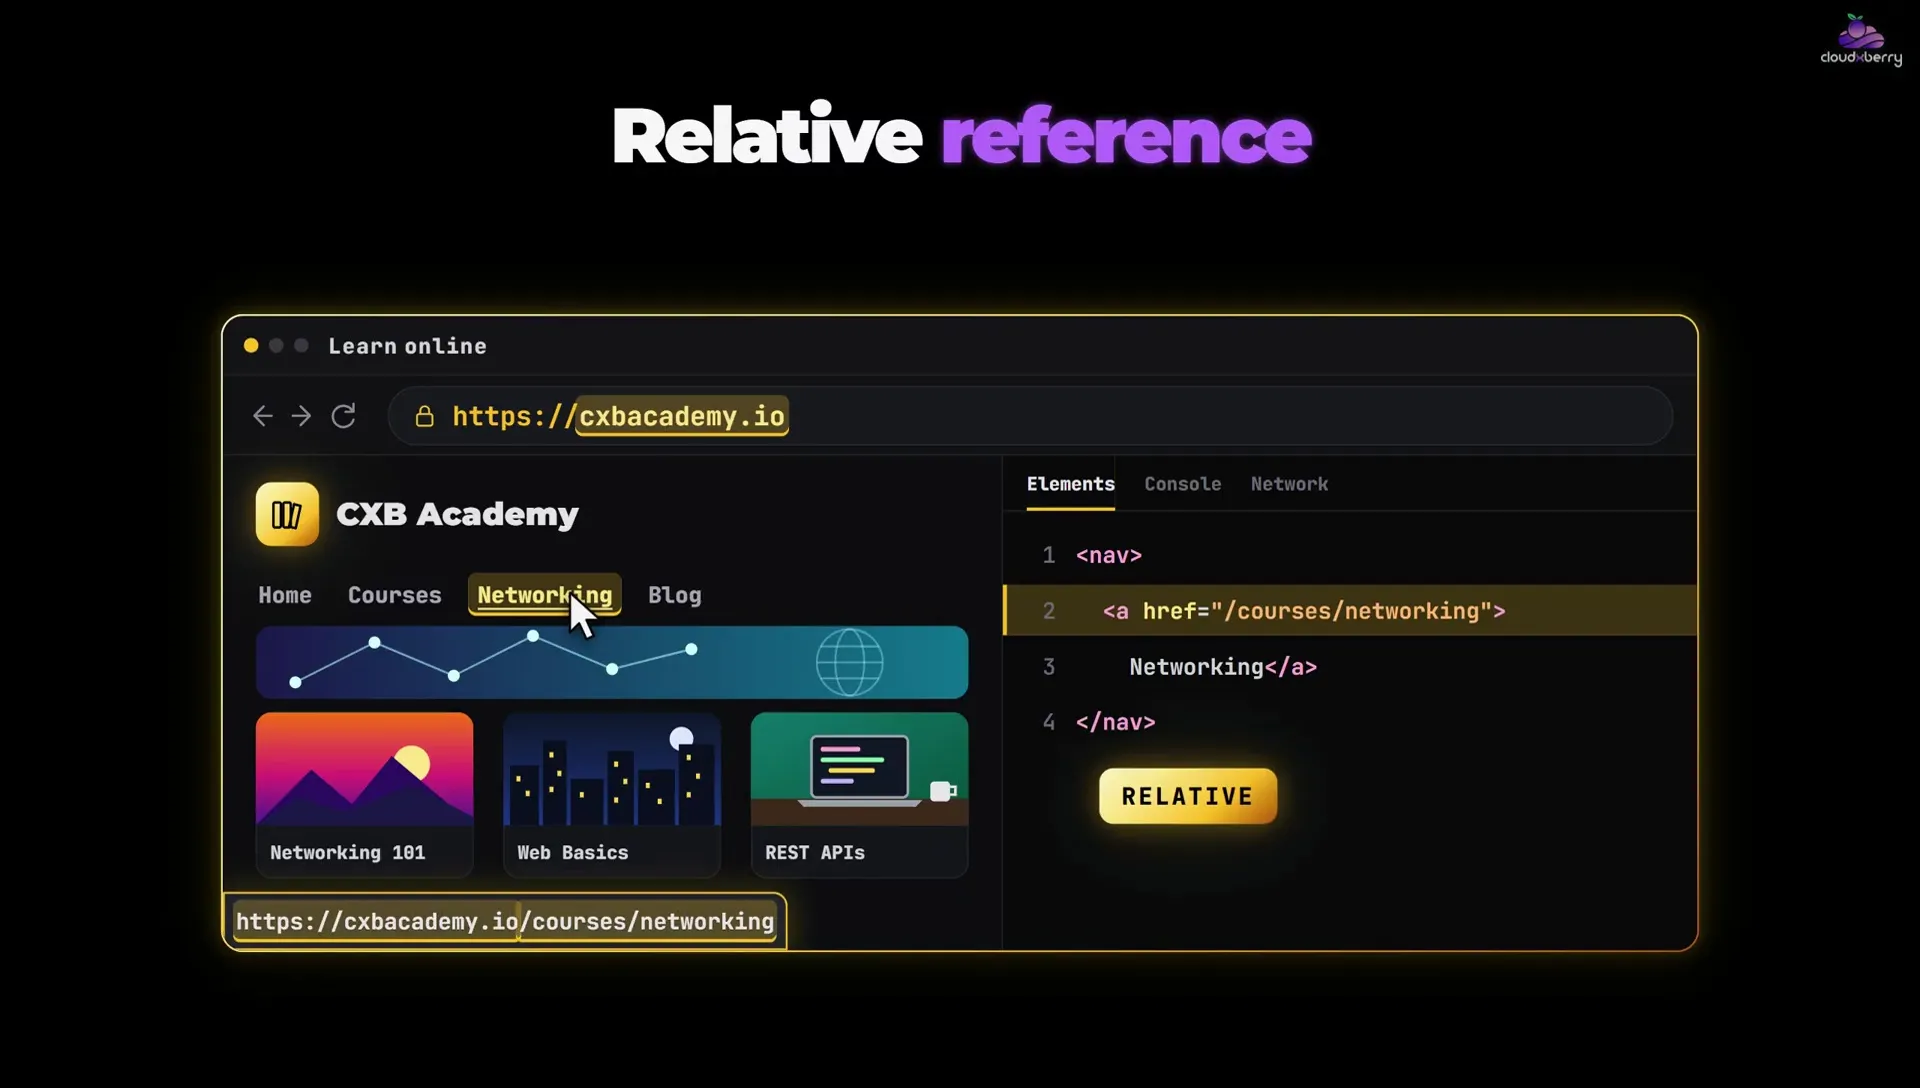The width and height of the screenshot is (1920, 1088).
Task: Click the browser back arrow
Action: click(x=263, y=416)
